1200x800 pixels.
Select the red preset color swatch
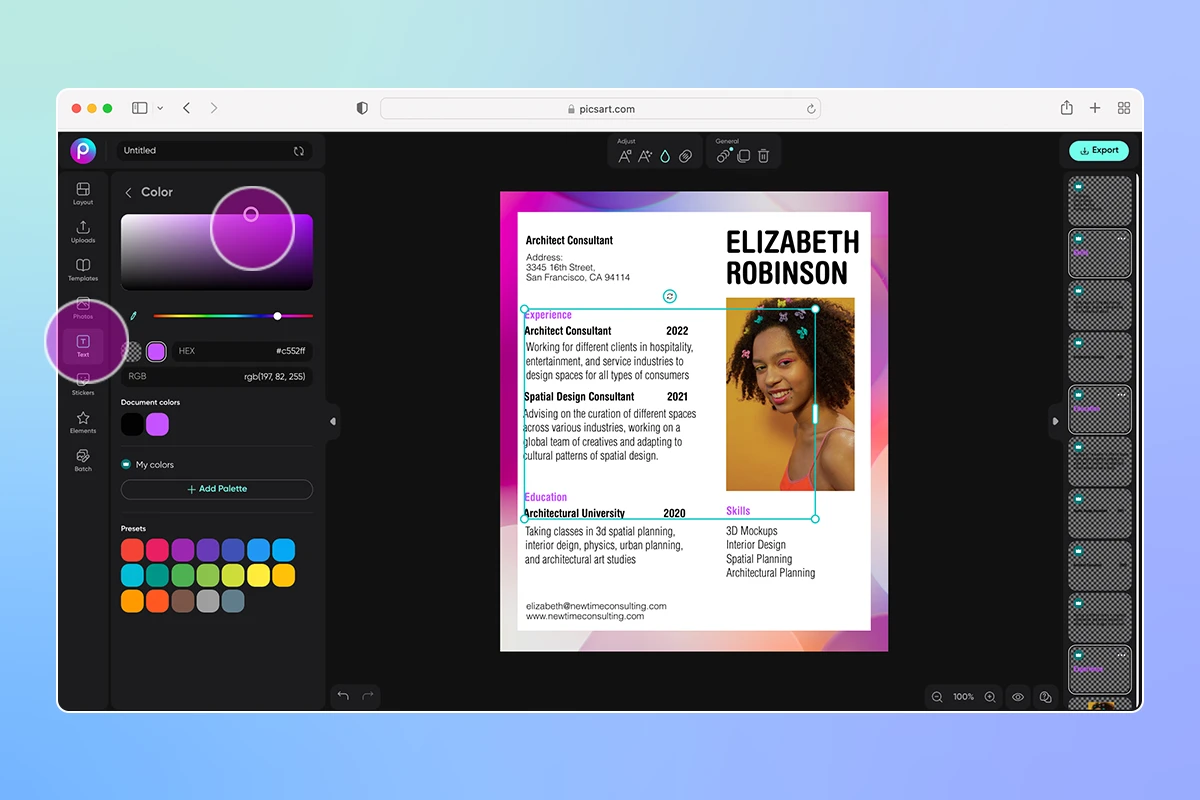130,549
